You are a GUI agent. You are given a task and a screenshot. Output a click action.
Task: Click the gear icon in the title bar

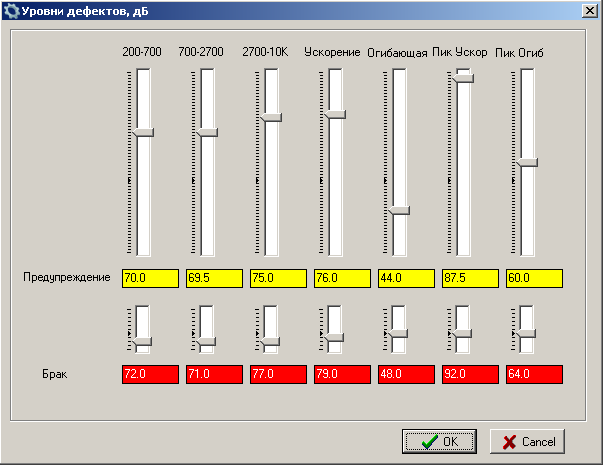(12, 10)
